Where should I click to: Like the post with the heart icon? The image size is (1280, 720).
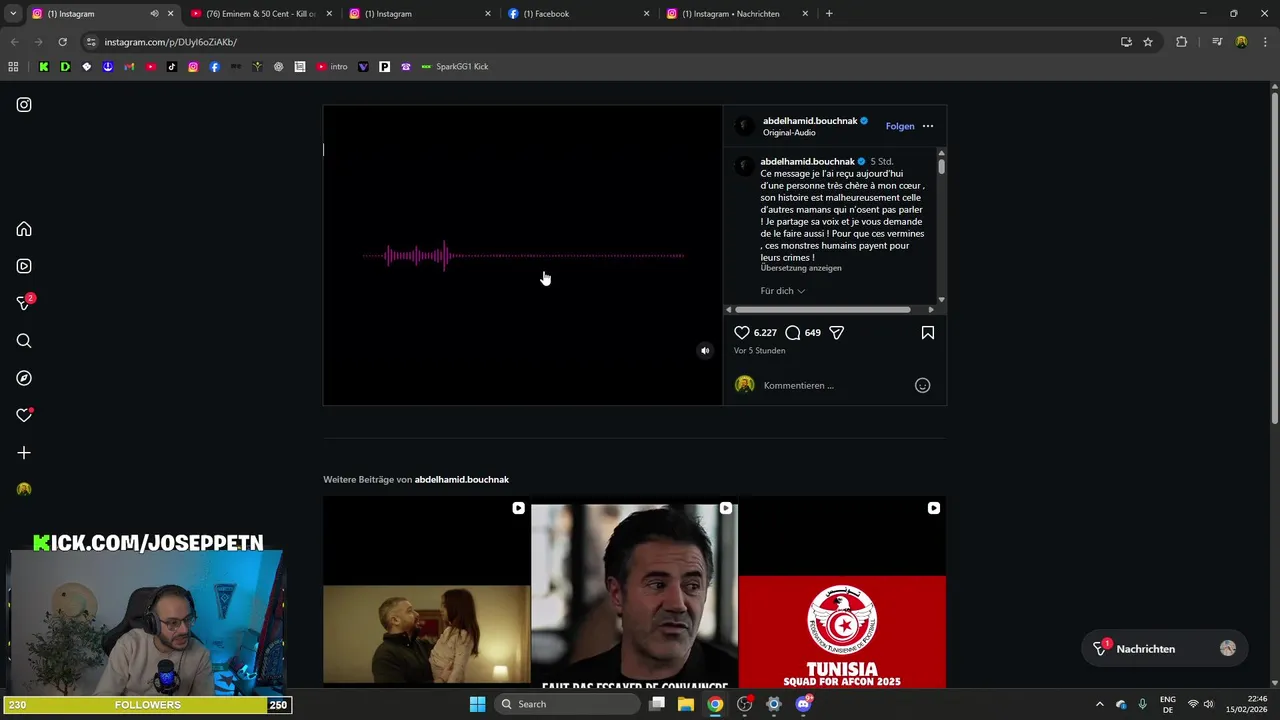coord(742,333)
